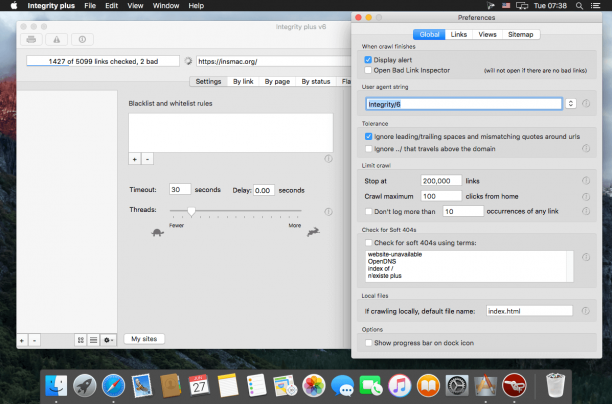This screenshot has width=612, height=404.
Task: Click the list view icon in sidebar footer
Action: 93,340
